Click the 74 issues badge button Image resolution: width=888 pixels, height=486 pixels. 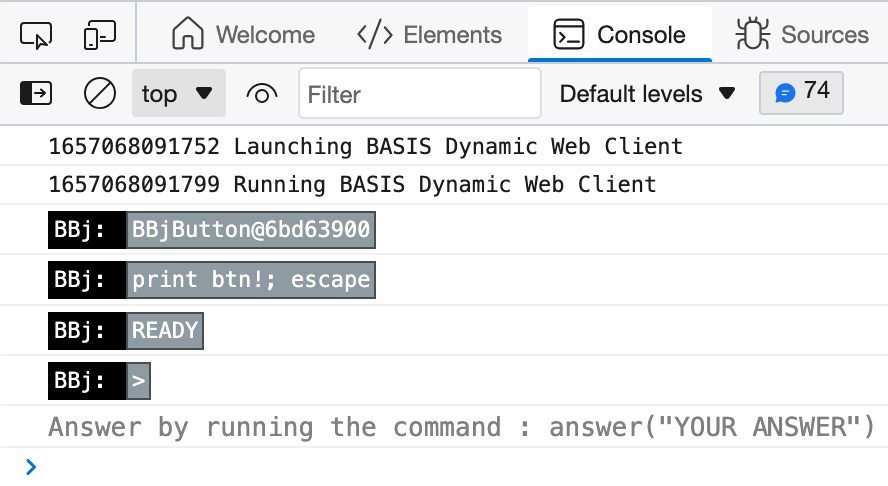click(802, 92)
